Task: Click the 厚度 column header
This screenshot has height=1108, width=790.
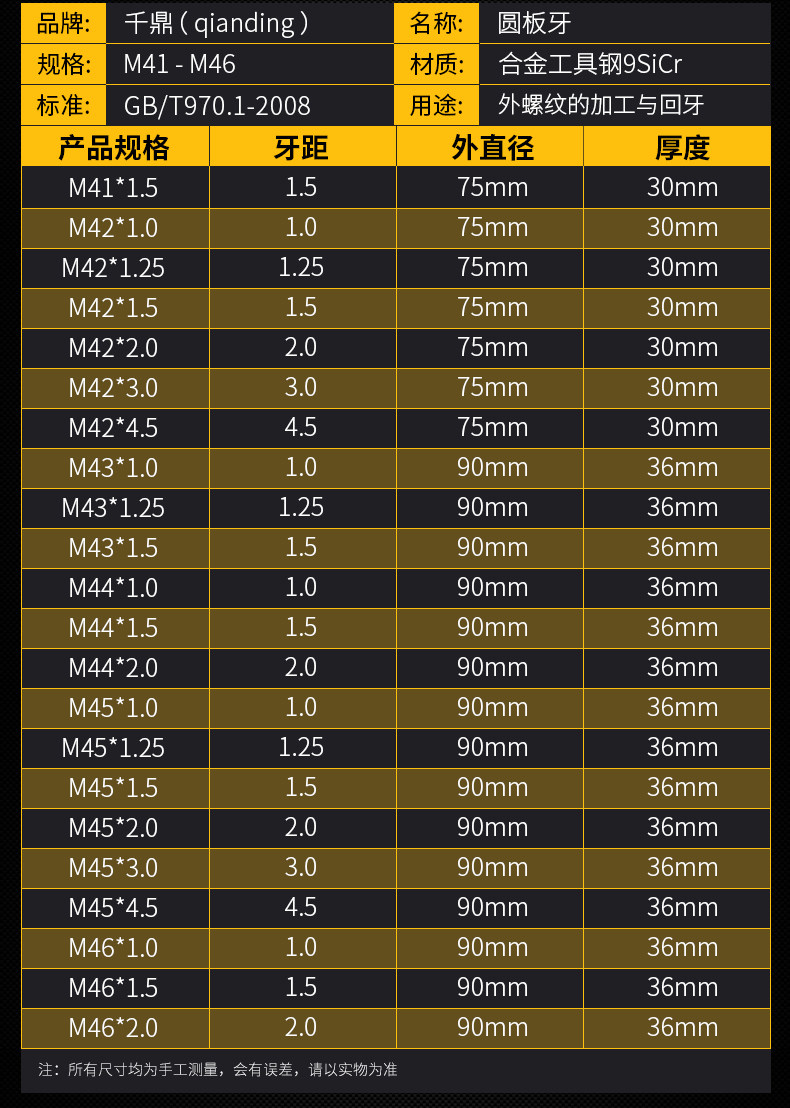Action: tap(682, 148)
